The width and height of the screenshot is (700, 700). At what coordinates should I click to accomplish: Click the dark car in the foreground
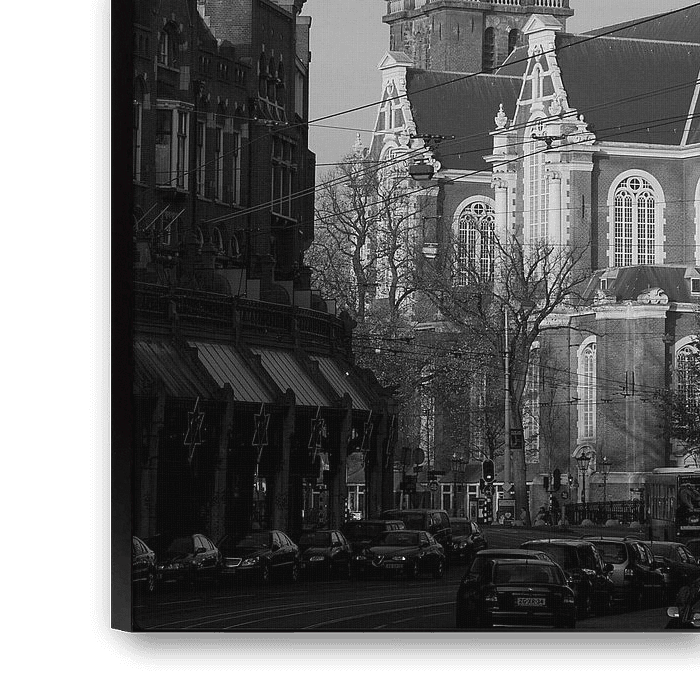pos(514,590)
